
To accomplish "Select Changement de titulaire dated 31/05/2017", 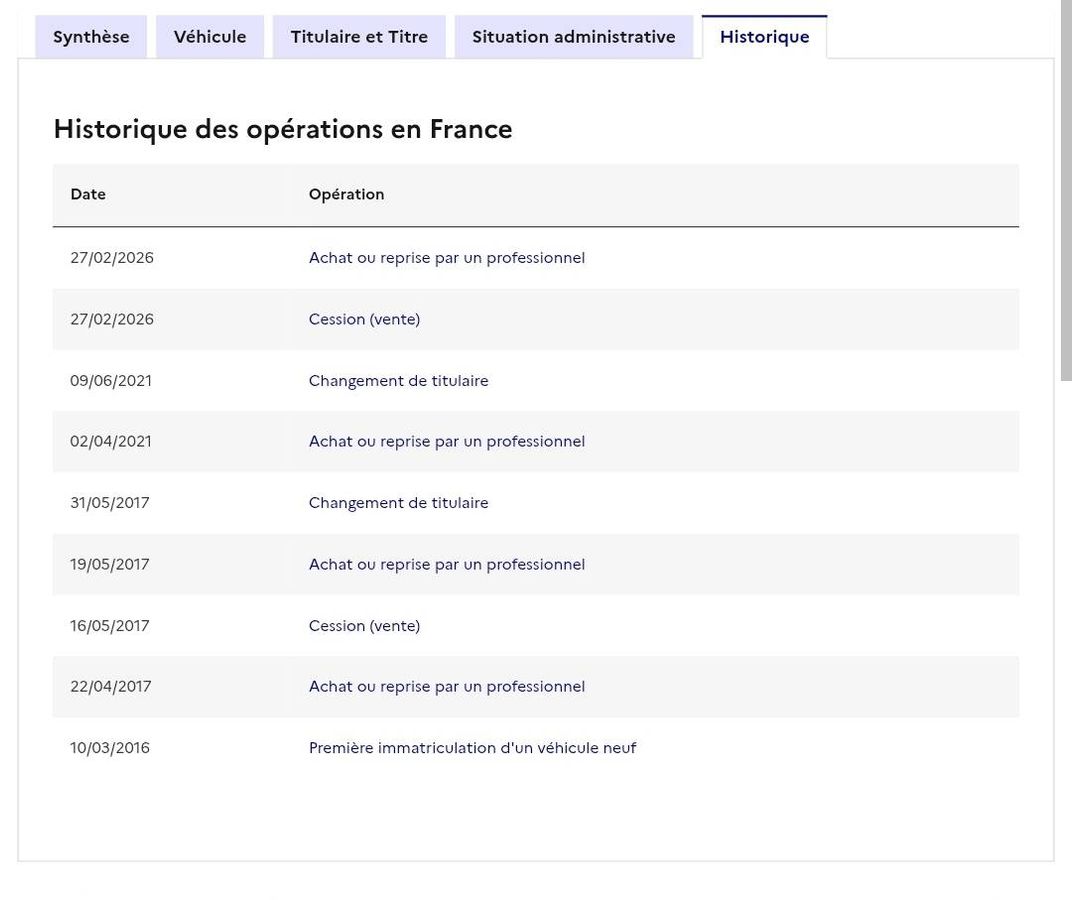I will [x=398, y=503].
